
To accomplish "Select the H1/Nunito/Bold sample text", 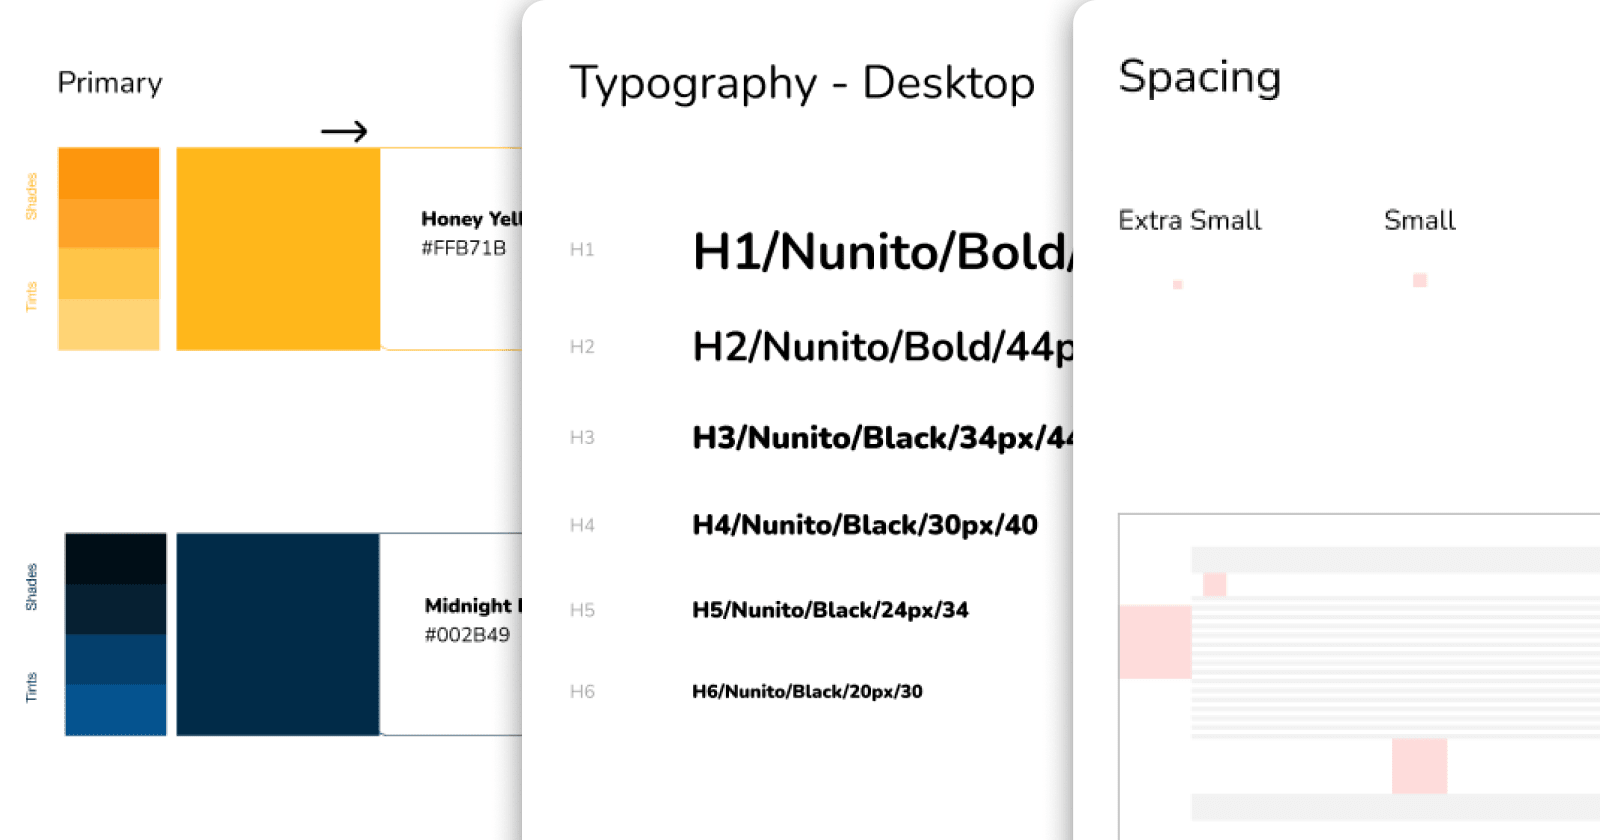I will (883, 252).
